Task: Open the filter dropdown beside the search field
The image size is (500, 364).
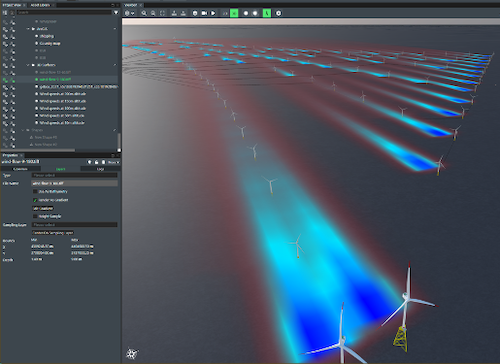Action: 116,12
